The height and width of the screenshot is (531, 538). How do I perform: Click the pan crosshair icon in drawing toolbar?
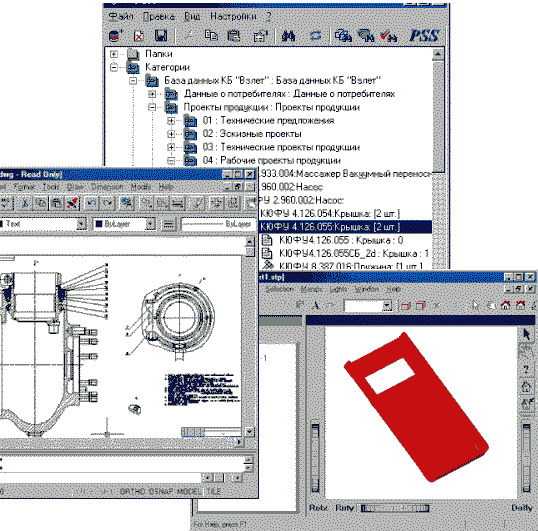coord(217,203)
